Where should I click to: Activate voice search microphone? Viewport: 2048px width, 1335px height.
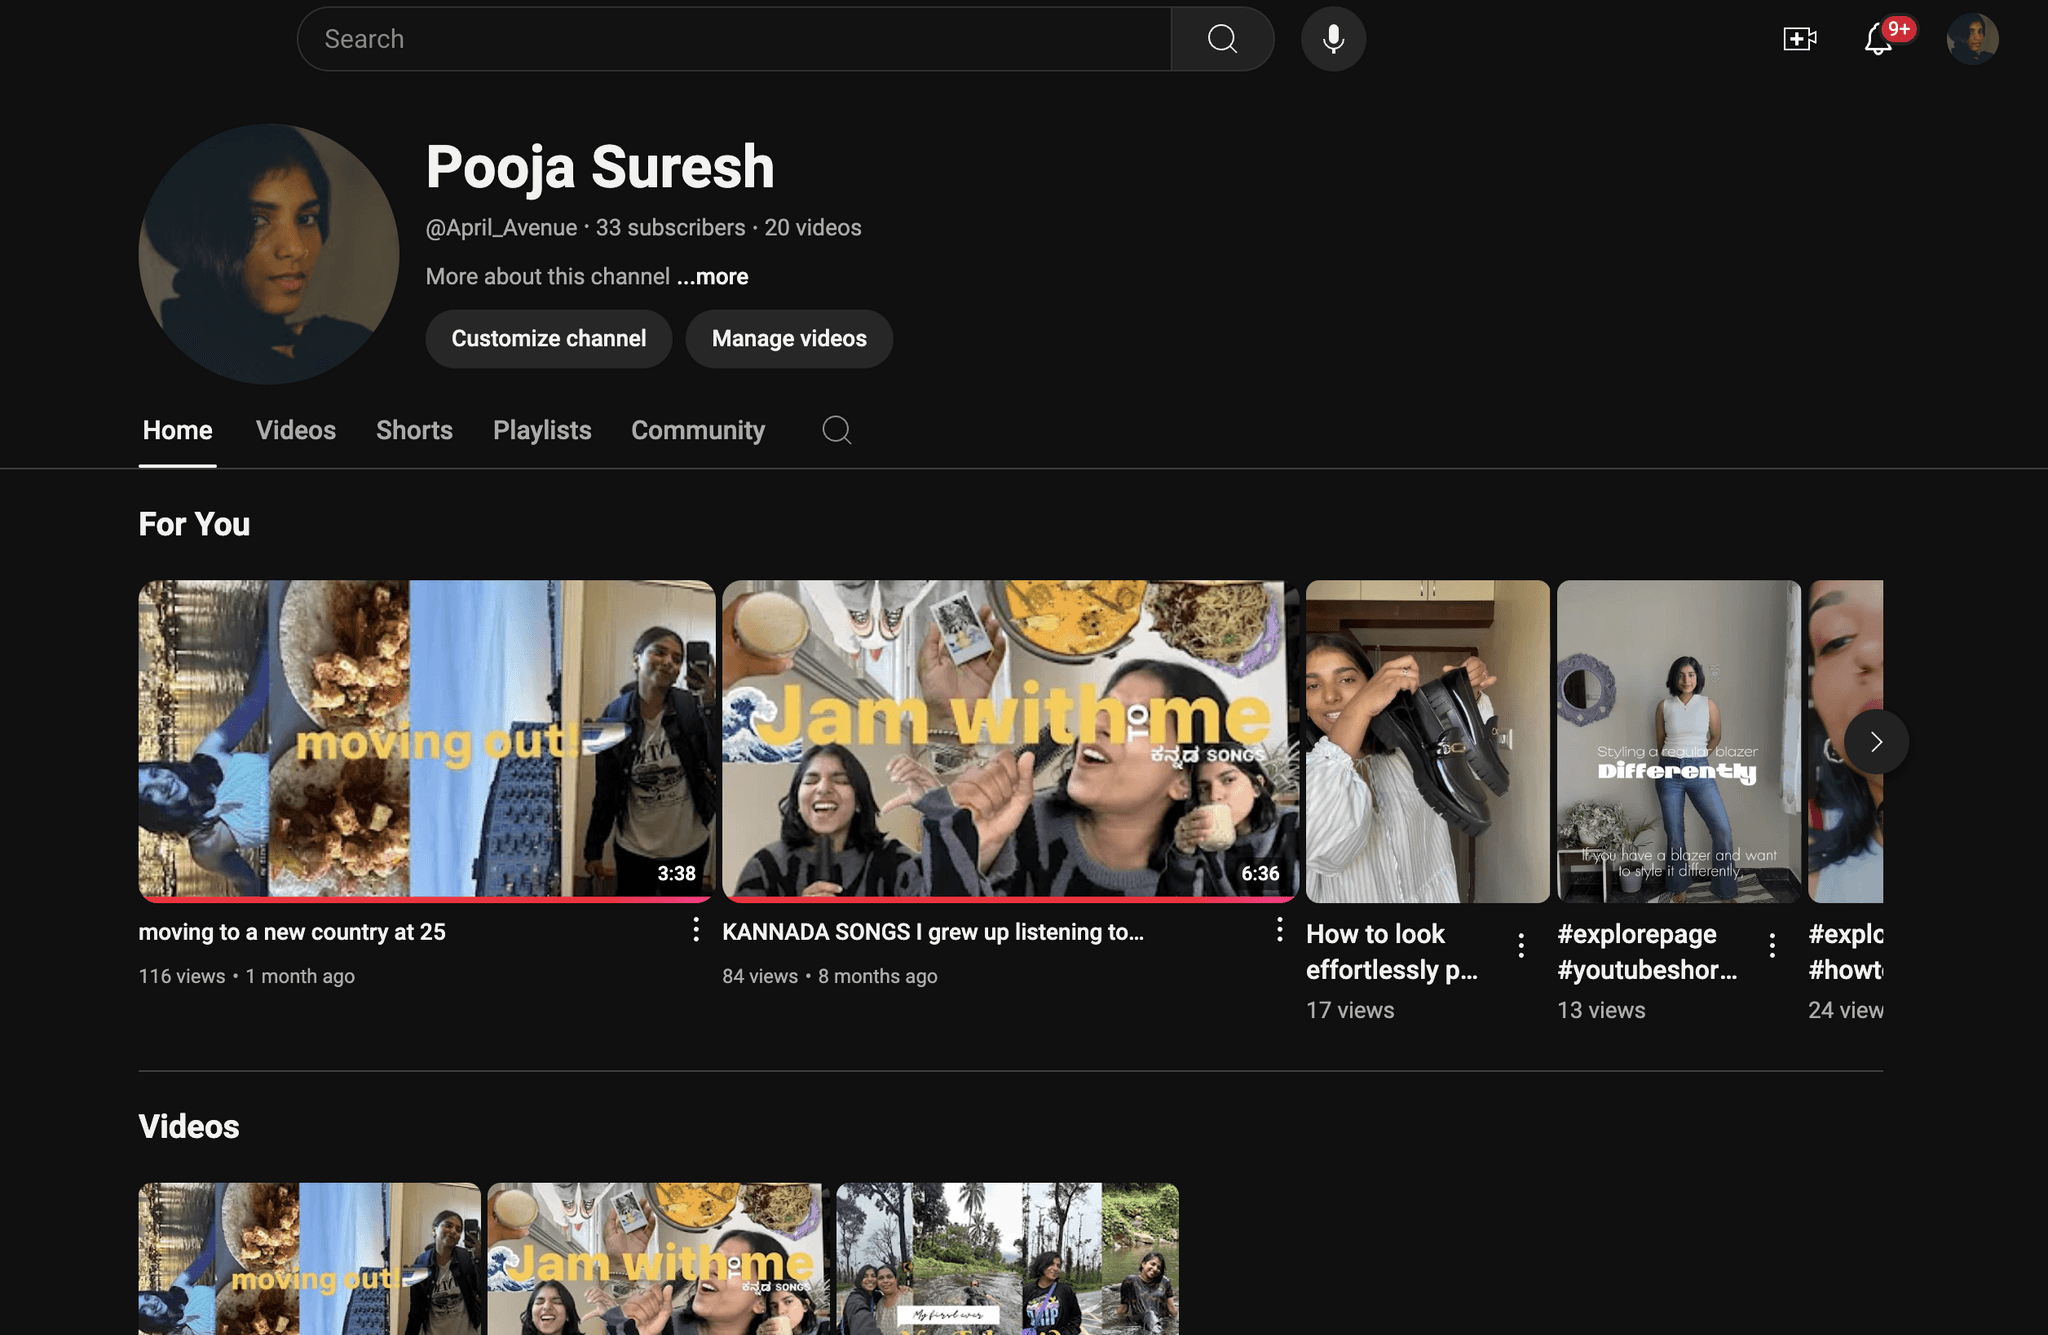point(1333,39)
